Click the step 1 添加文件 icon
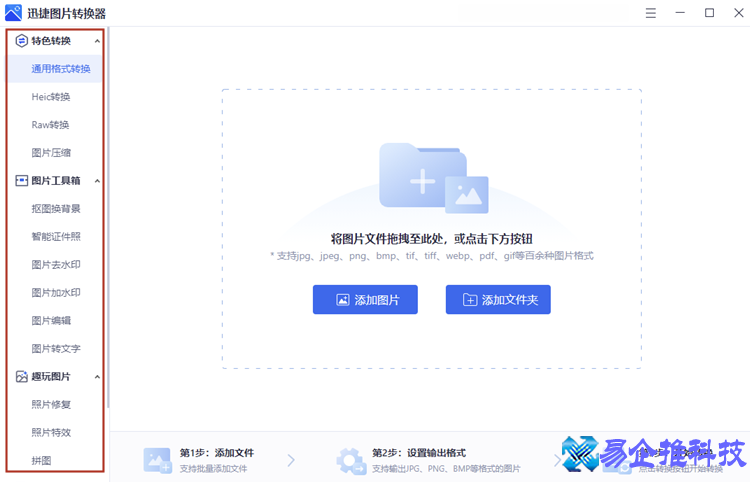The height and width of the screenshot is (482, 750). coord(157,460)
